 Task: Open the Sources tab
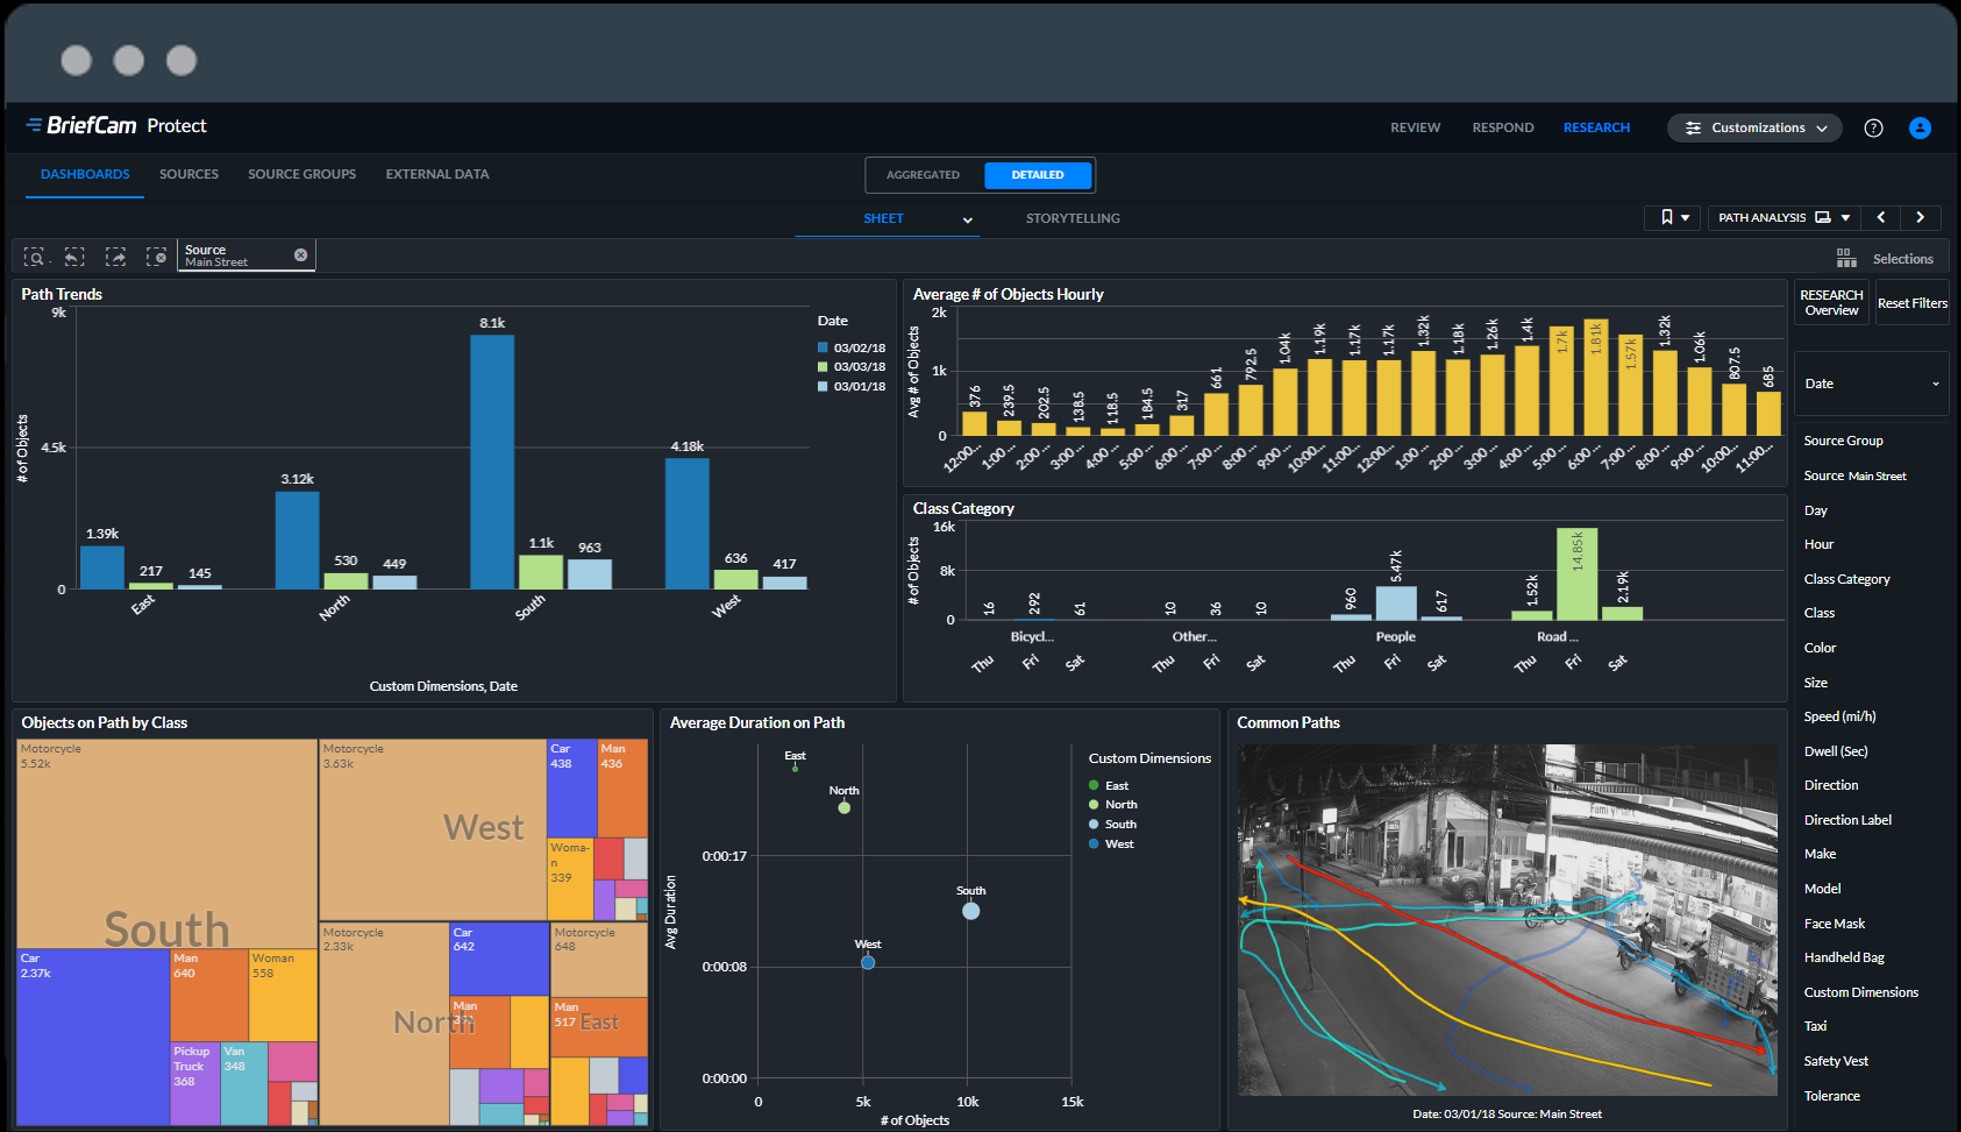[x=188, y=174]
